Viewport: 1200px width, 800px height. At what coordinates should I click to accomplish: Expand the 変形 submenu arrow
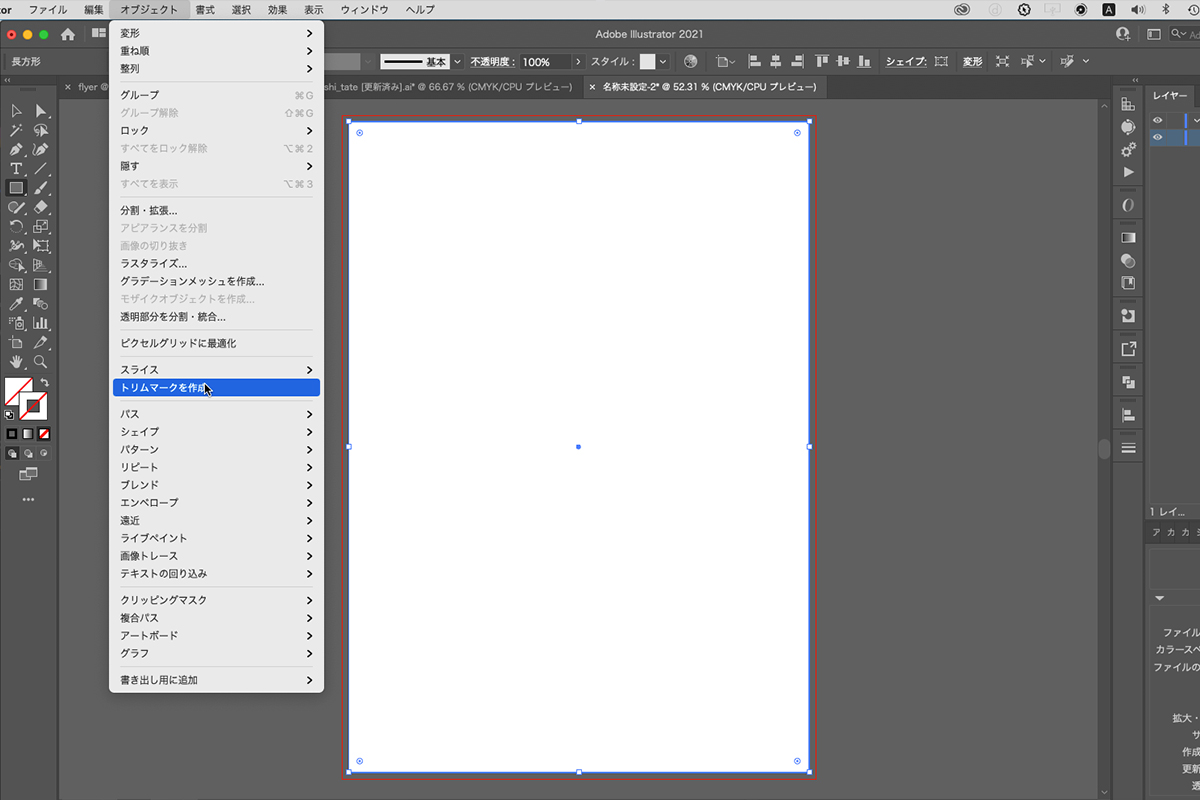(x=309, y=33)
